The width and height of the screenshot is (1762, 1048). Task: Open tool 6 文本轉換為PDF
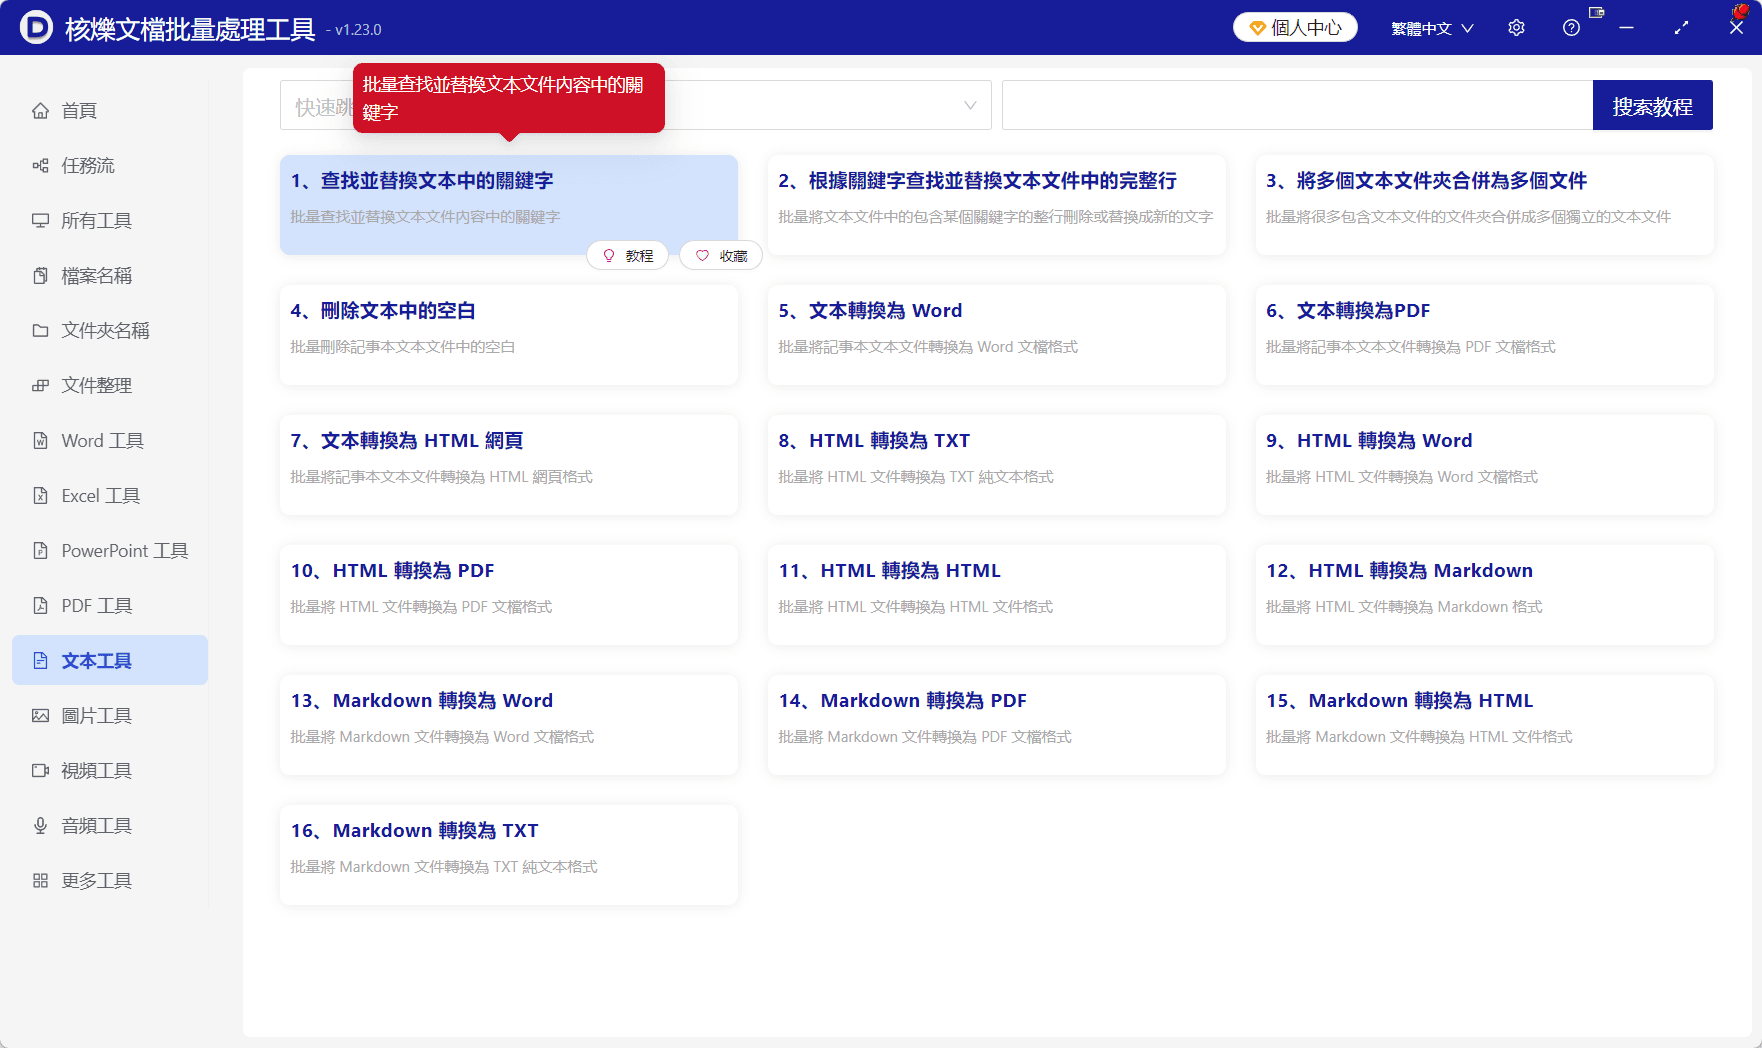(x=1485, y=334)
